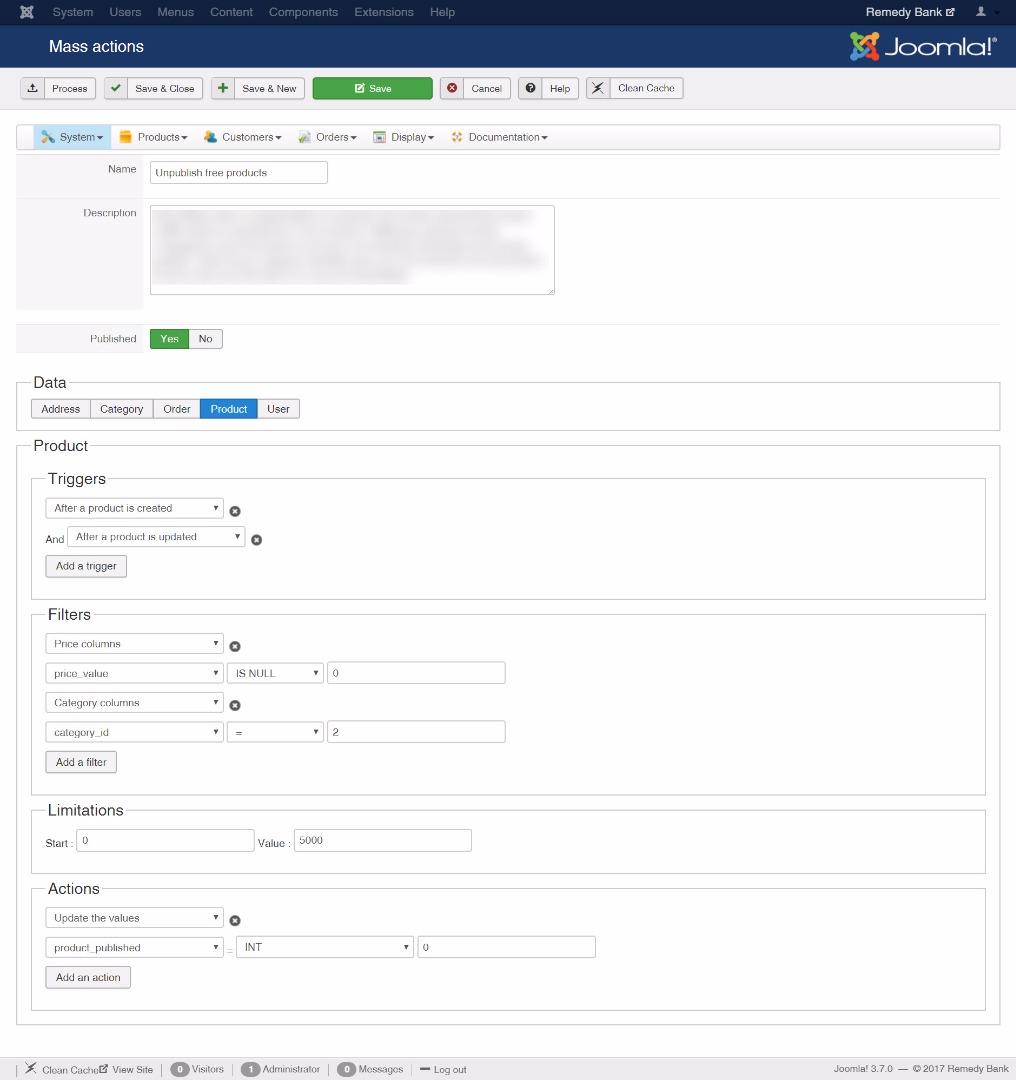Click the Process upload icon

tap(32, 88)
